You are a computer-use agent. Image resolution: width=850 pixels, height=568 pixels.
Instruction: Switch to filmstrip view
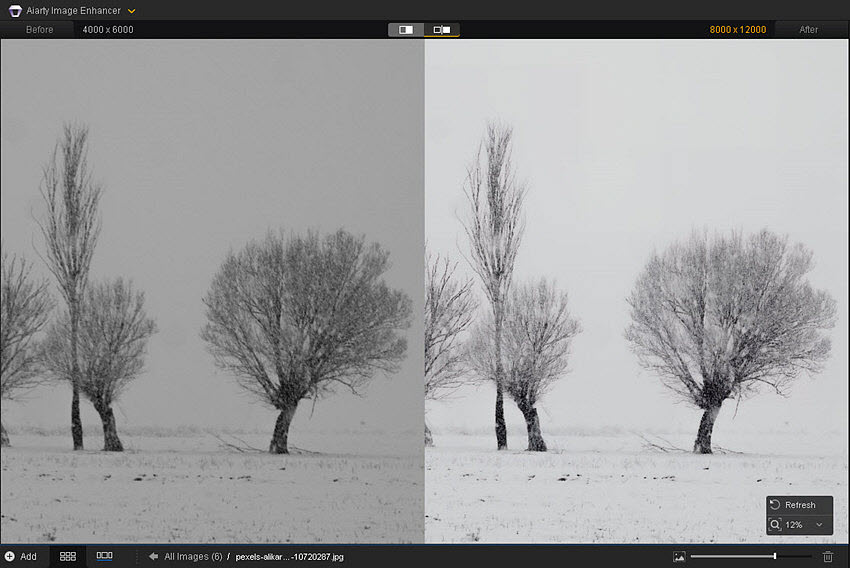pos(105,556)
